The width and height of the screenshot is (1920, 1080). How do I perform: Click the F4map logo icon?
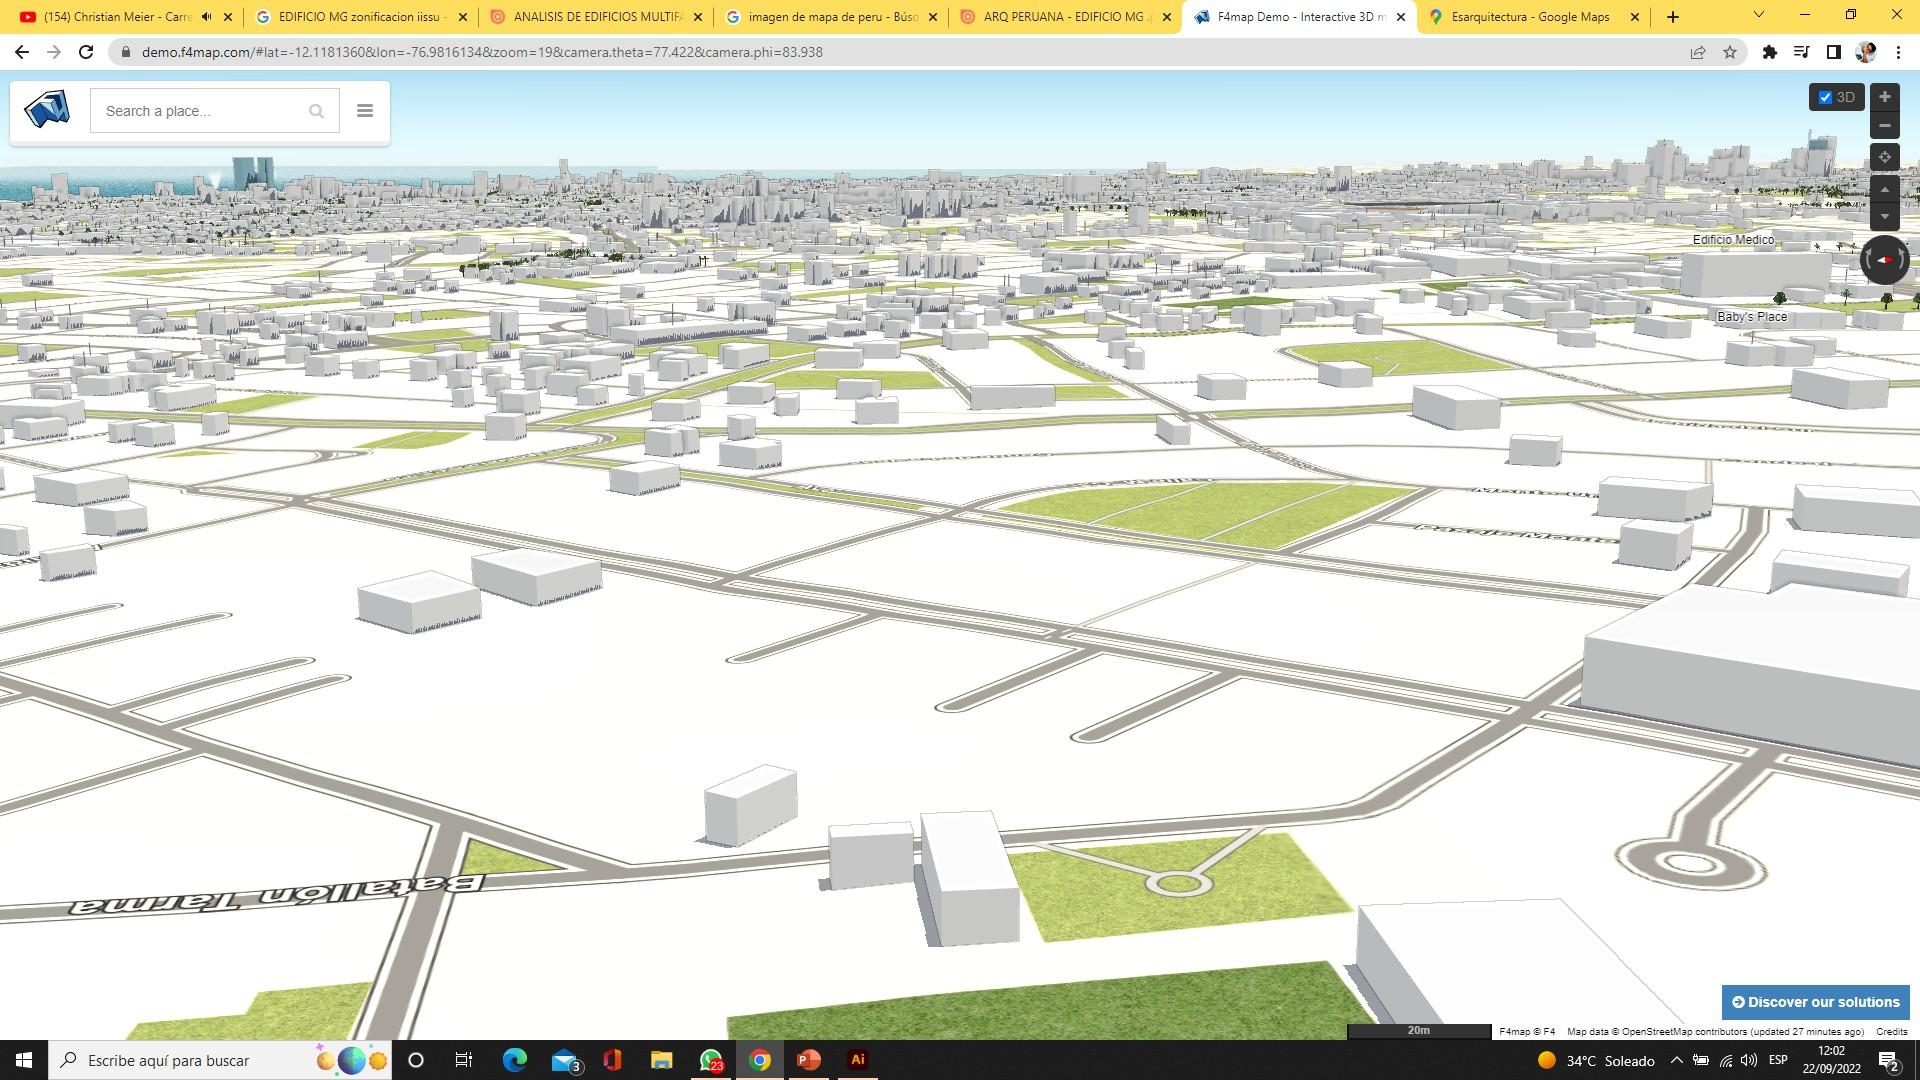coord(47,110)
